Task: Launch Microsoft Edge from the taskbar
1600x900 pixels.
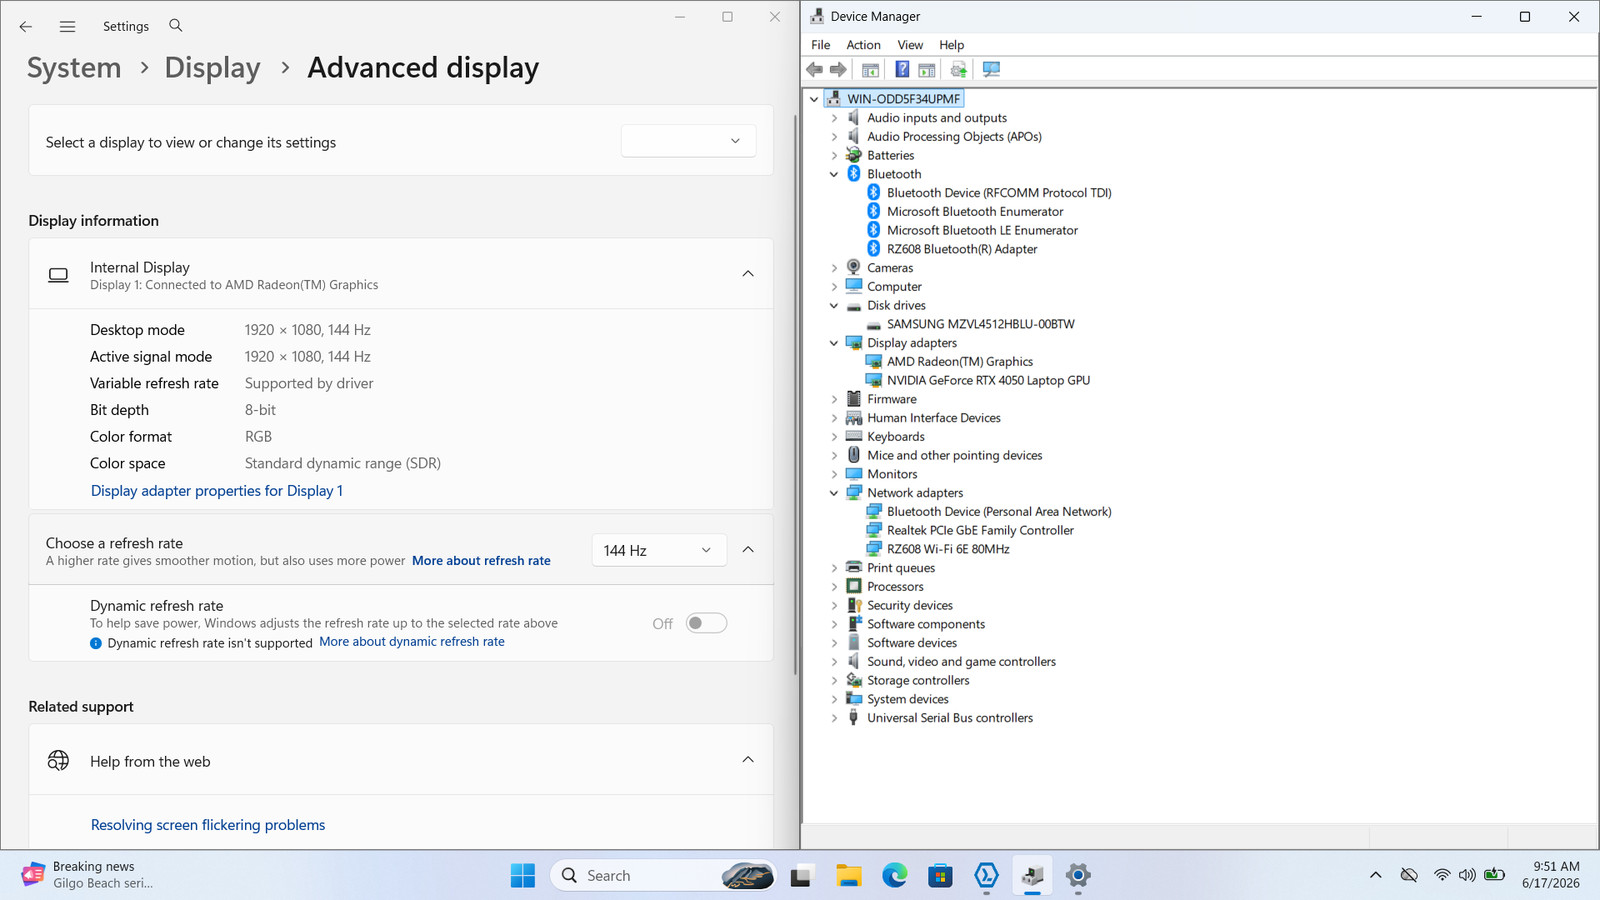Action: (x=895, y=876)
